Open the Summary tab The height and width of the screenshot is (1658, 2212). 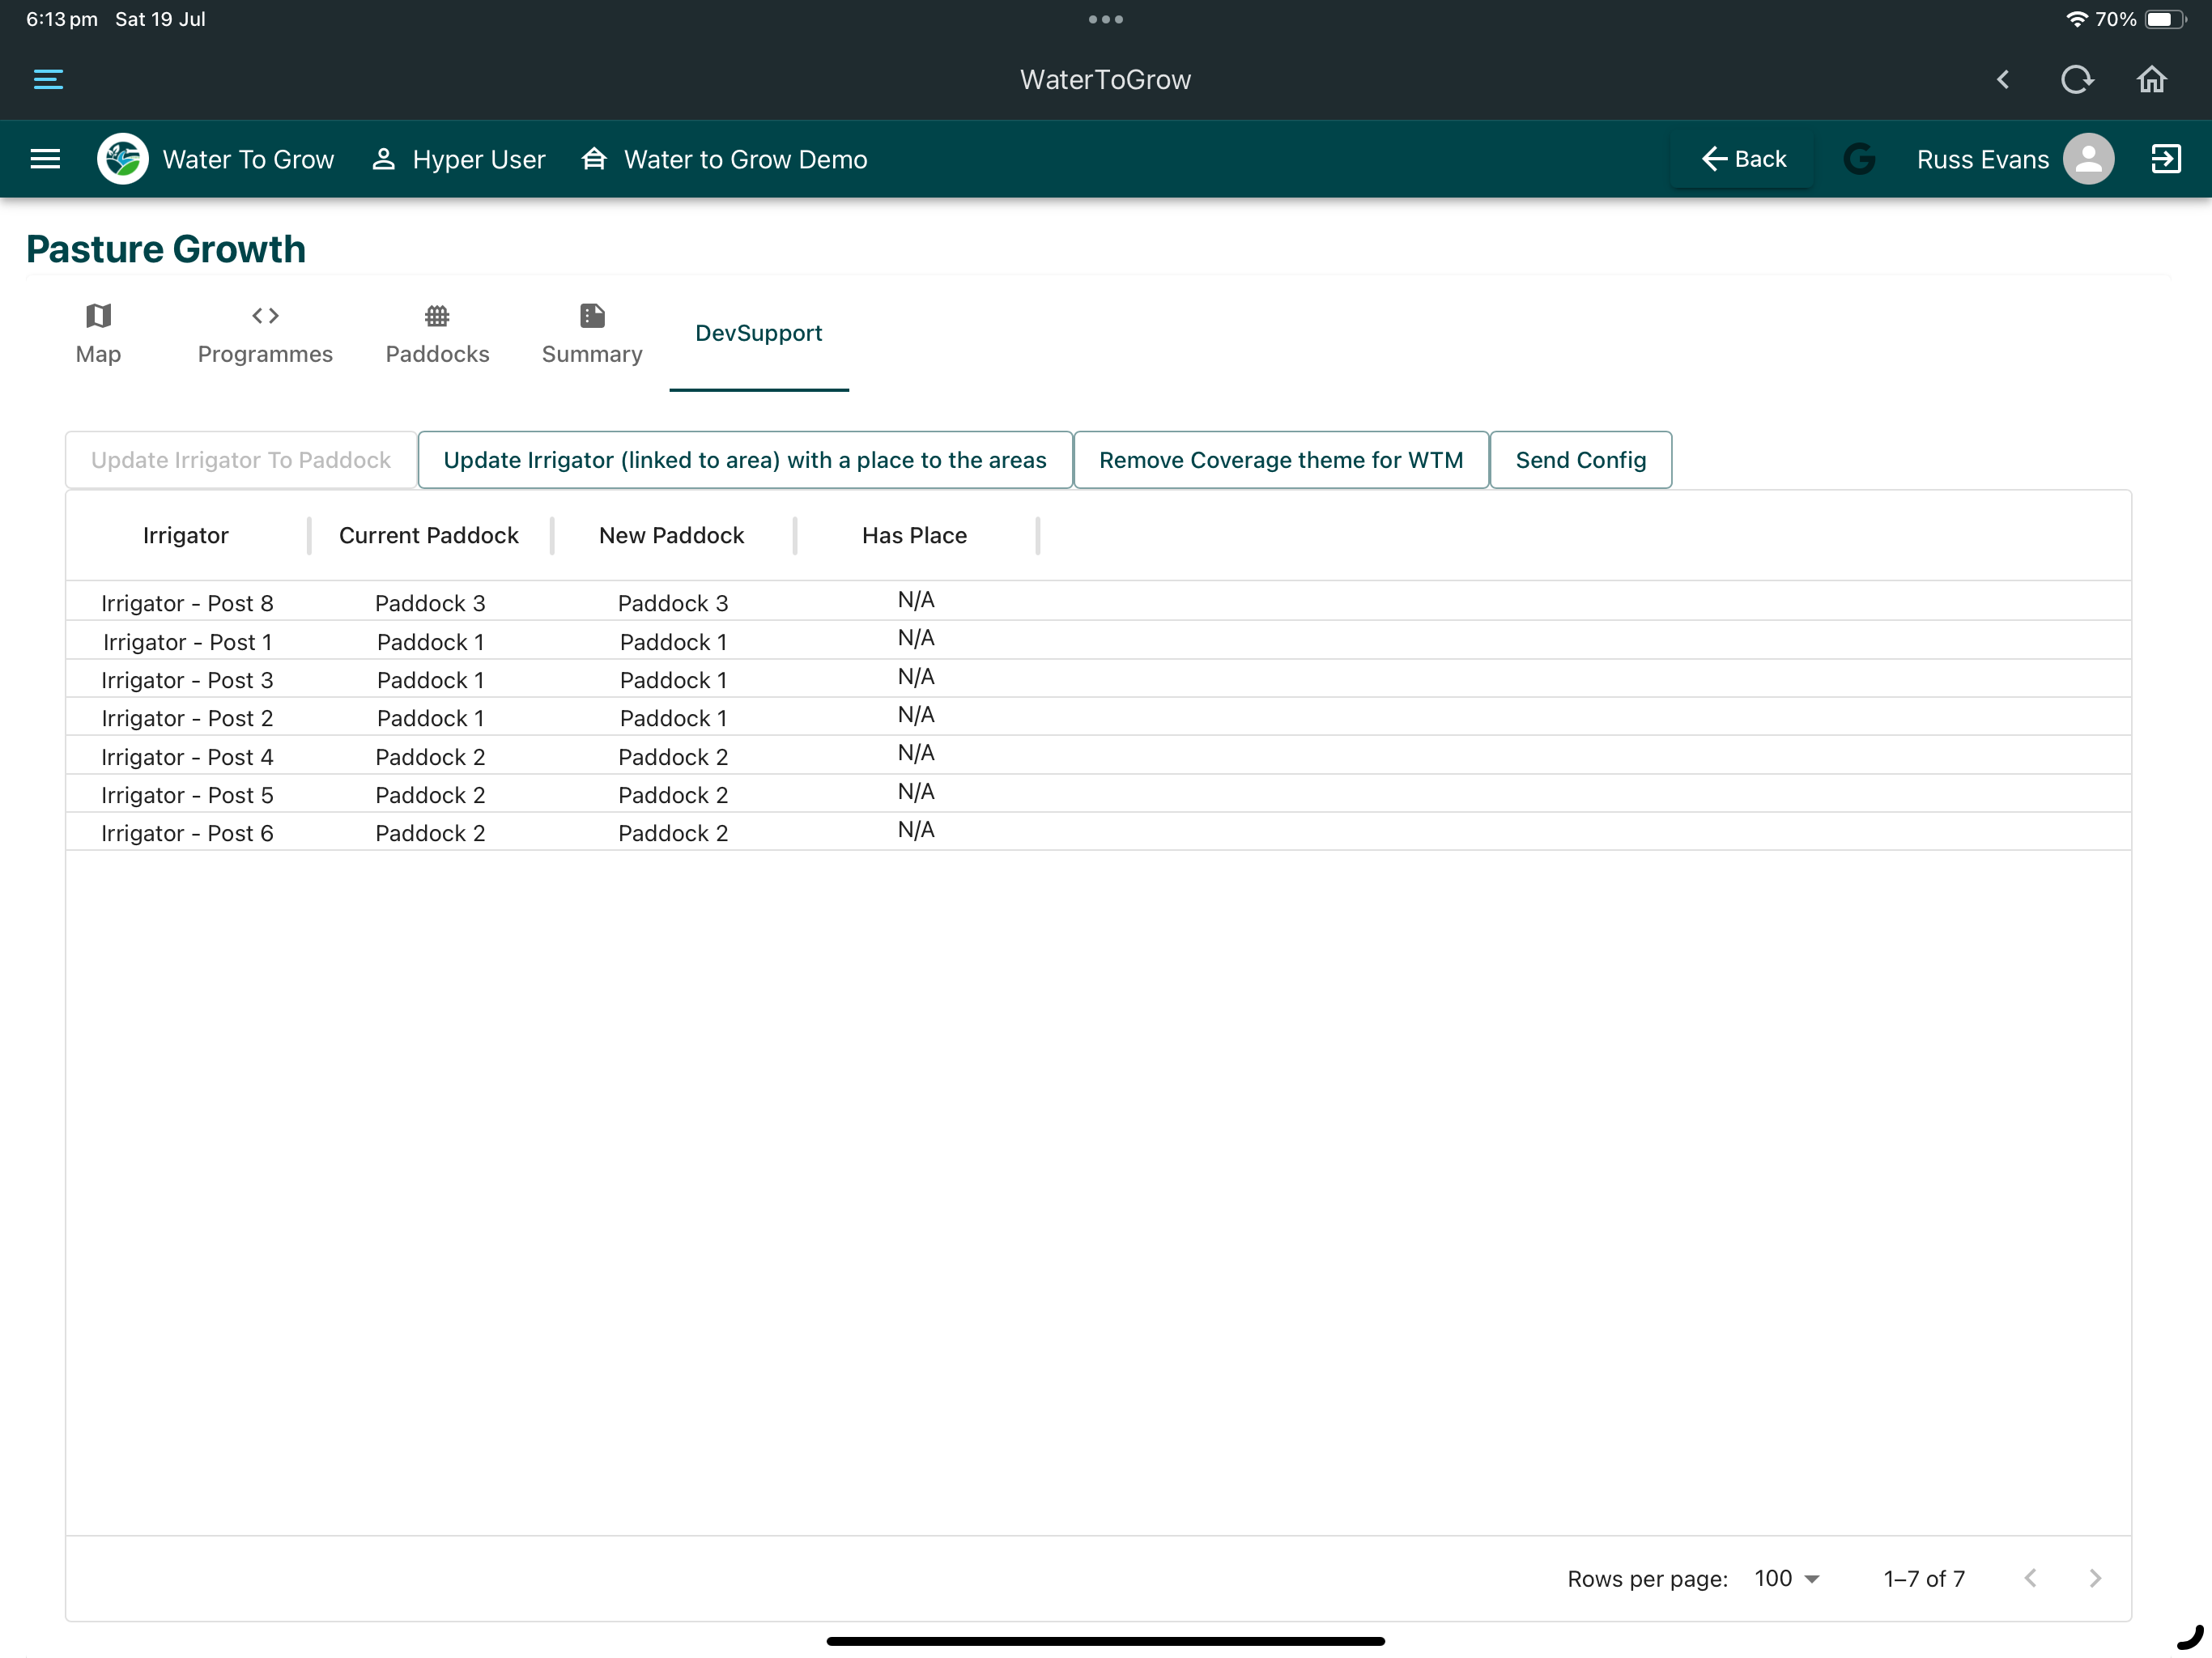592,335
